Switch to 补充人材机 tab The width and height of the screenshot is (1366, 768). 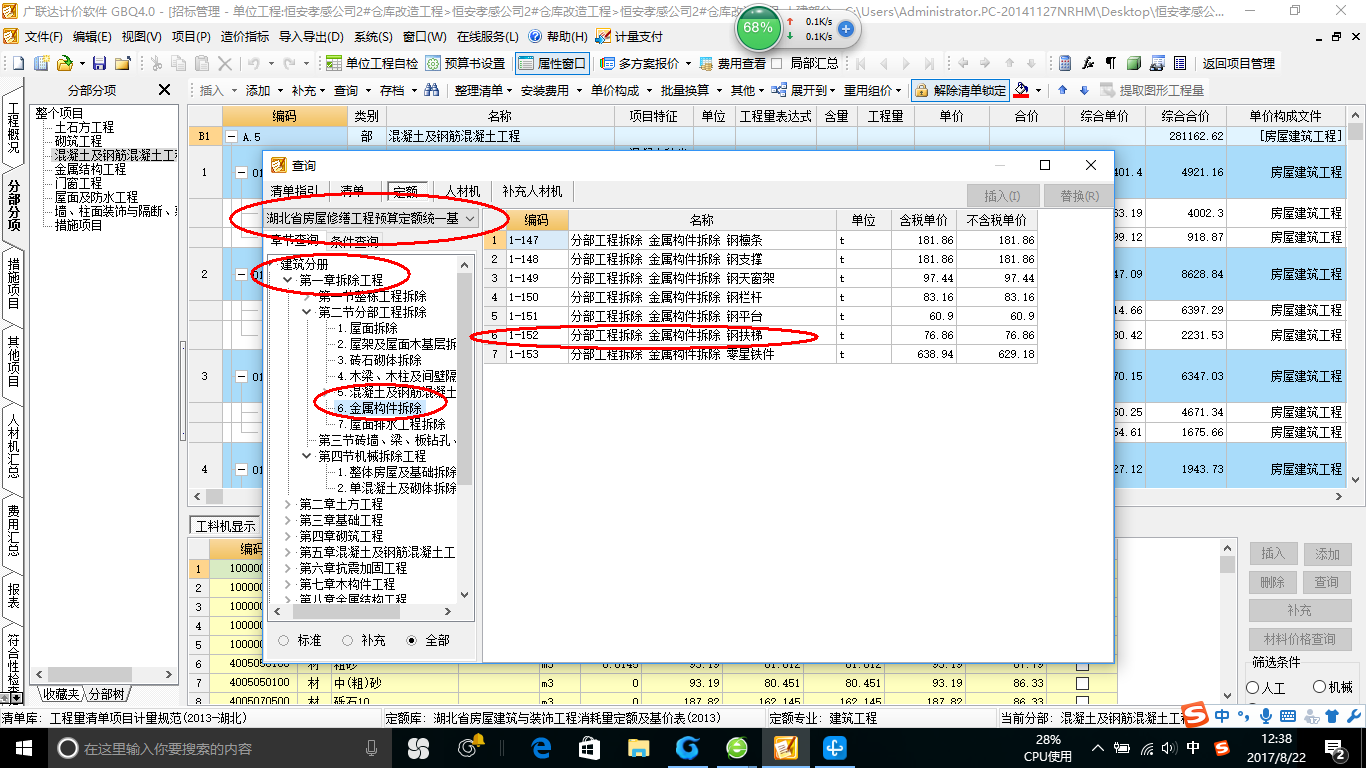click(532, 191)
